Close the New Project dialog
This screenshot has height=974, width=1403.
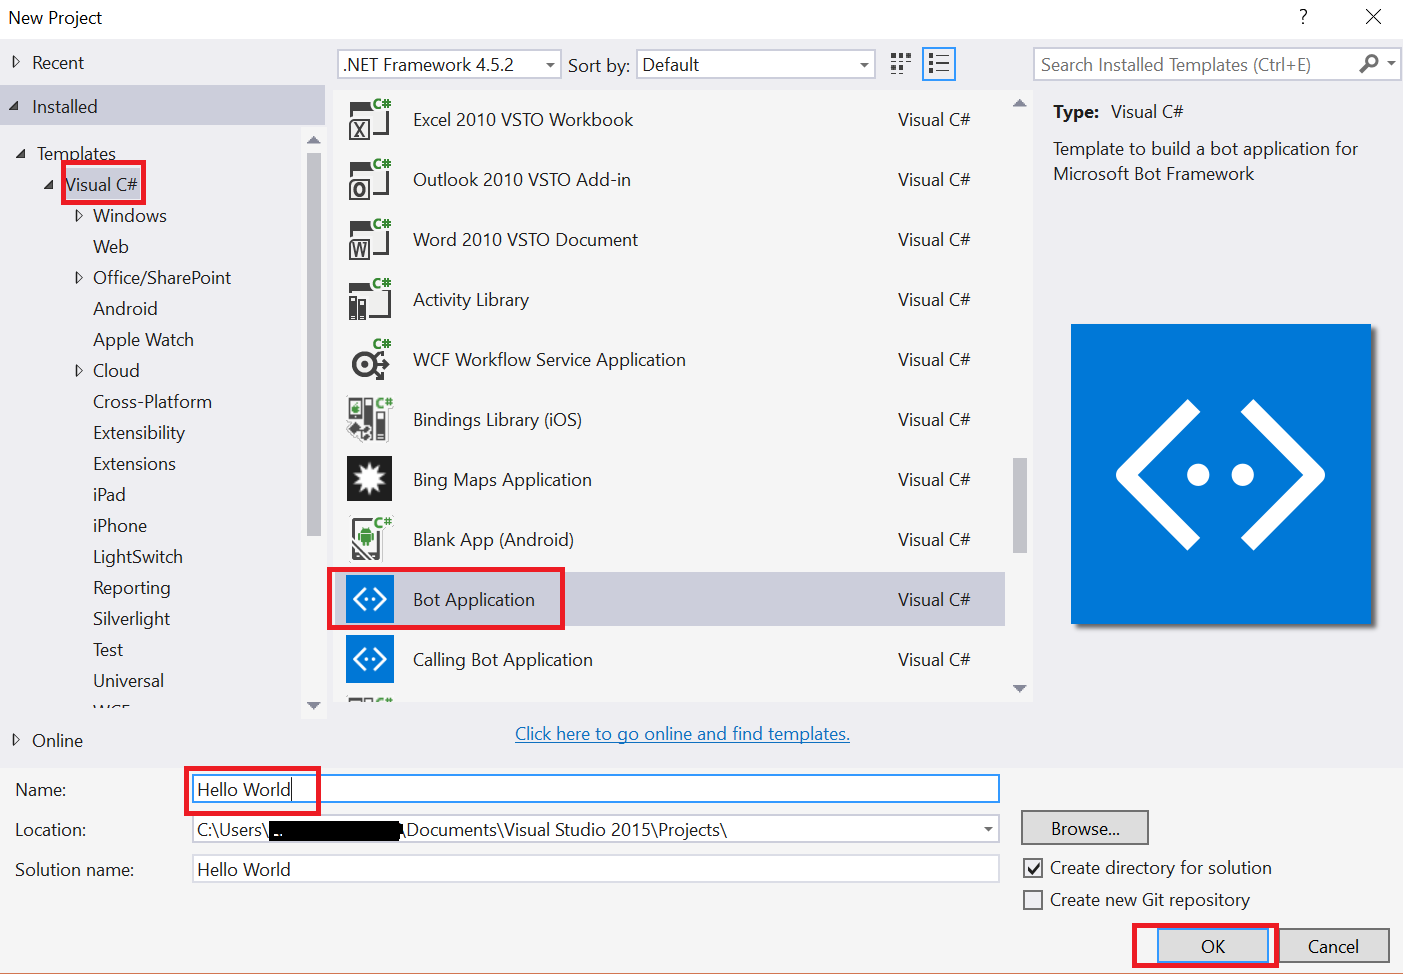pyautogui.click(x=1374, y=17)
